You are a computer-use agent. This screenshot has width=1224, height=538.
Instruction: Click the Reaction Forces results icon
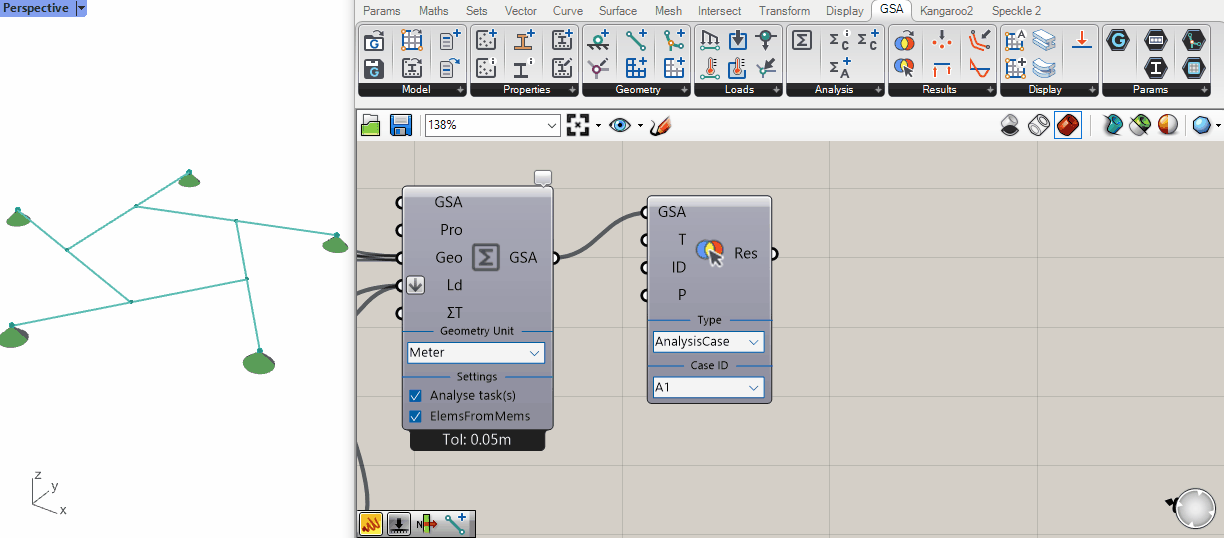tap(941, 68)
